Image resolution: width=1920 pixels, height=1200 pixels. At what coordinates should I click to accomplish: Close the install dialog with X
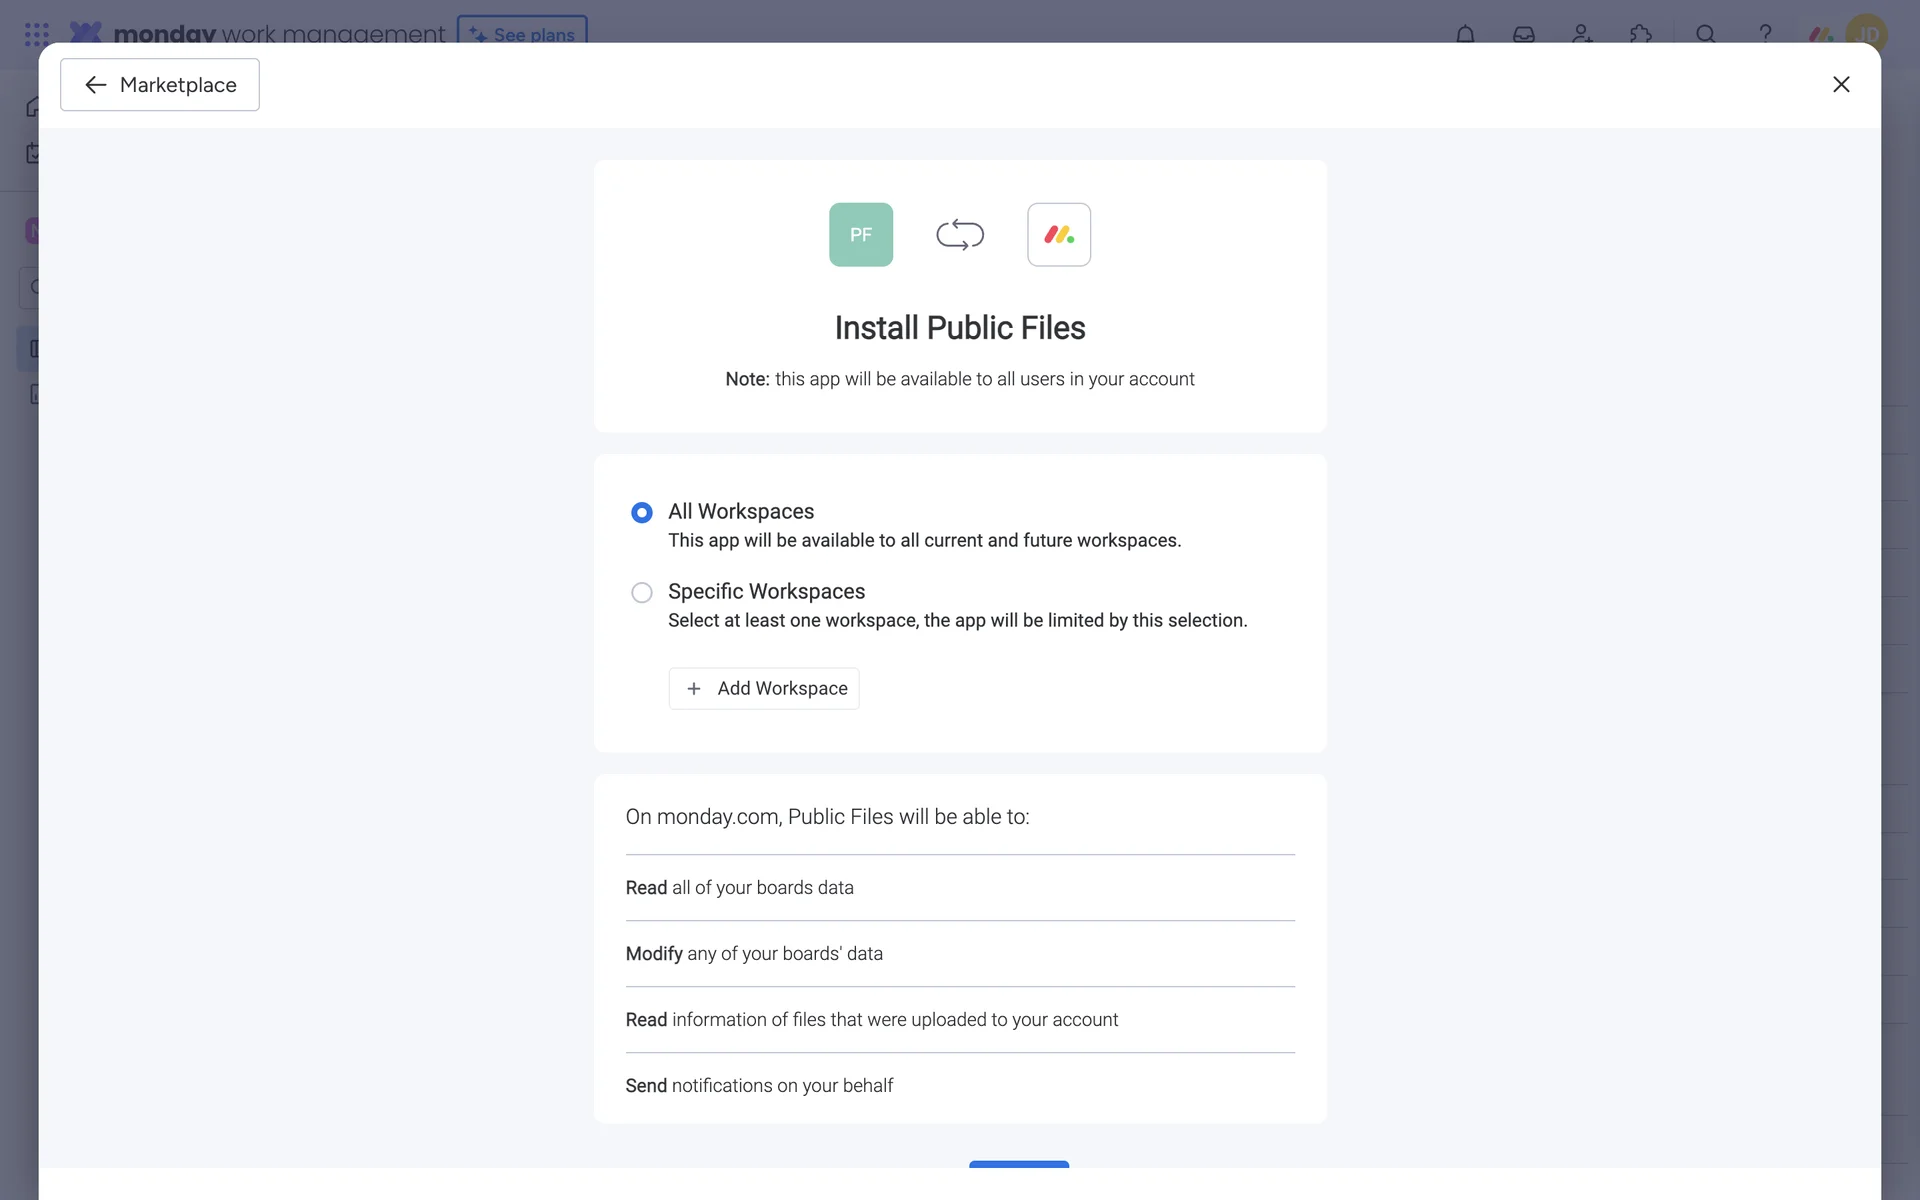(x=1841, y=85)
